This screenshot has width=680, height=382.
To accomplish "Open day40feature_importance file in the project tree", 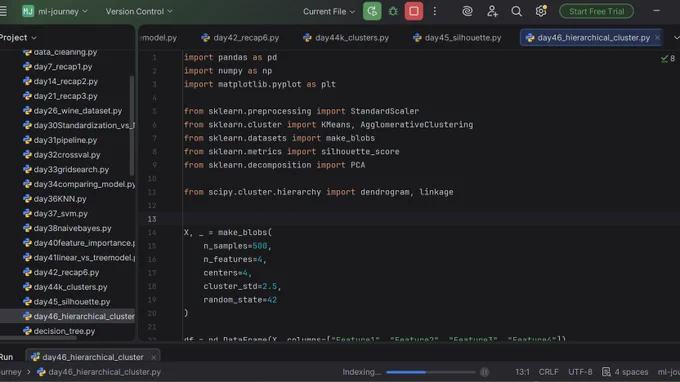I will pyautogui.click(x=84, y=243).
